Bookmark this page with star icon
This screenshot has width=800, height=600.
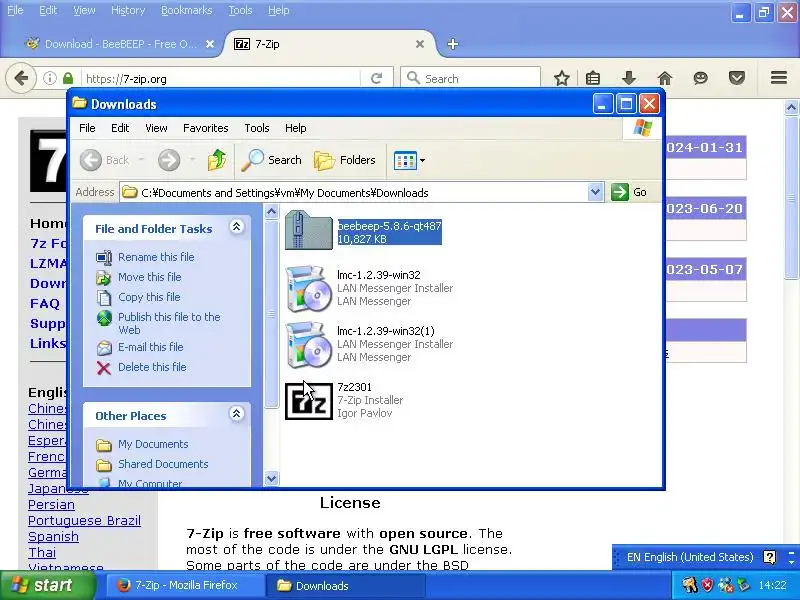(x=562, y=78)
